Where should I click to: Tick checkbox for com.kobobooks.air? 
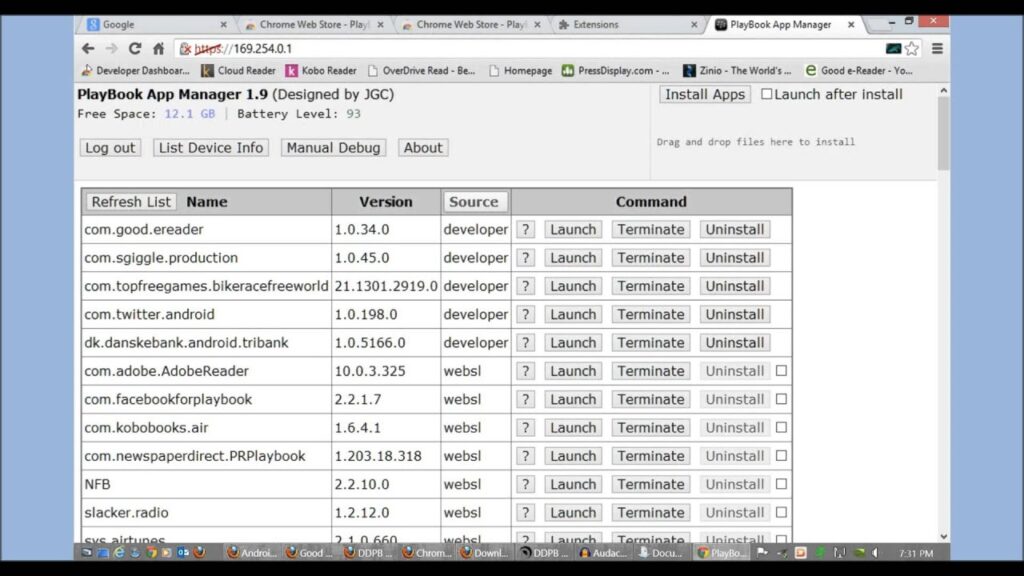(x=781, y=427)
